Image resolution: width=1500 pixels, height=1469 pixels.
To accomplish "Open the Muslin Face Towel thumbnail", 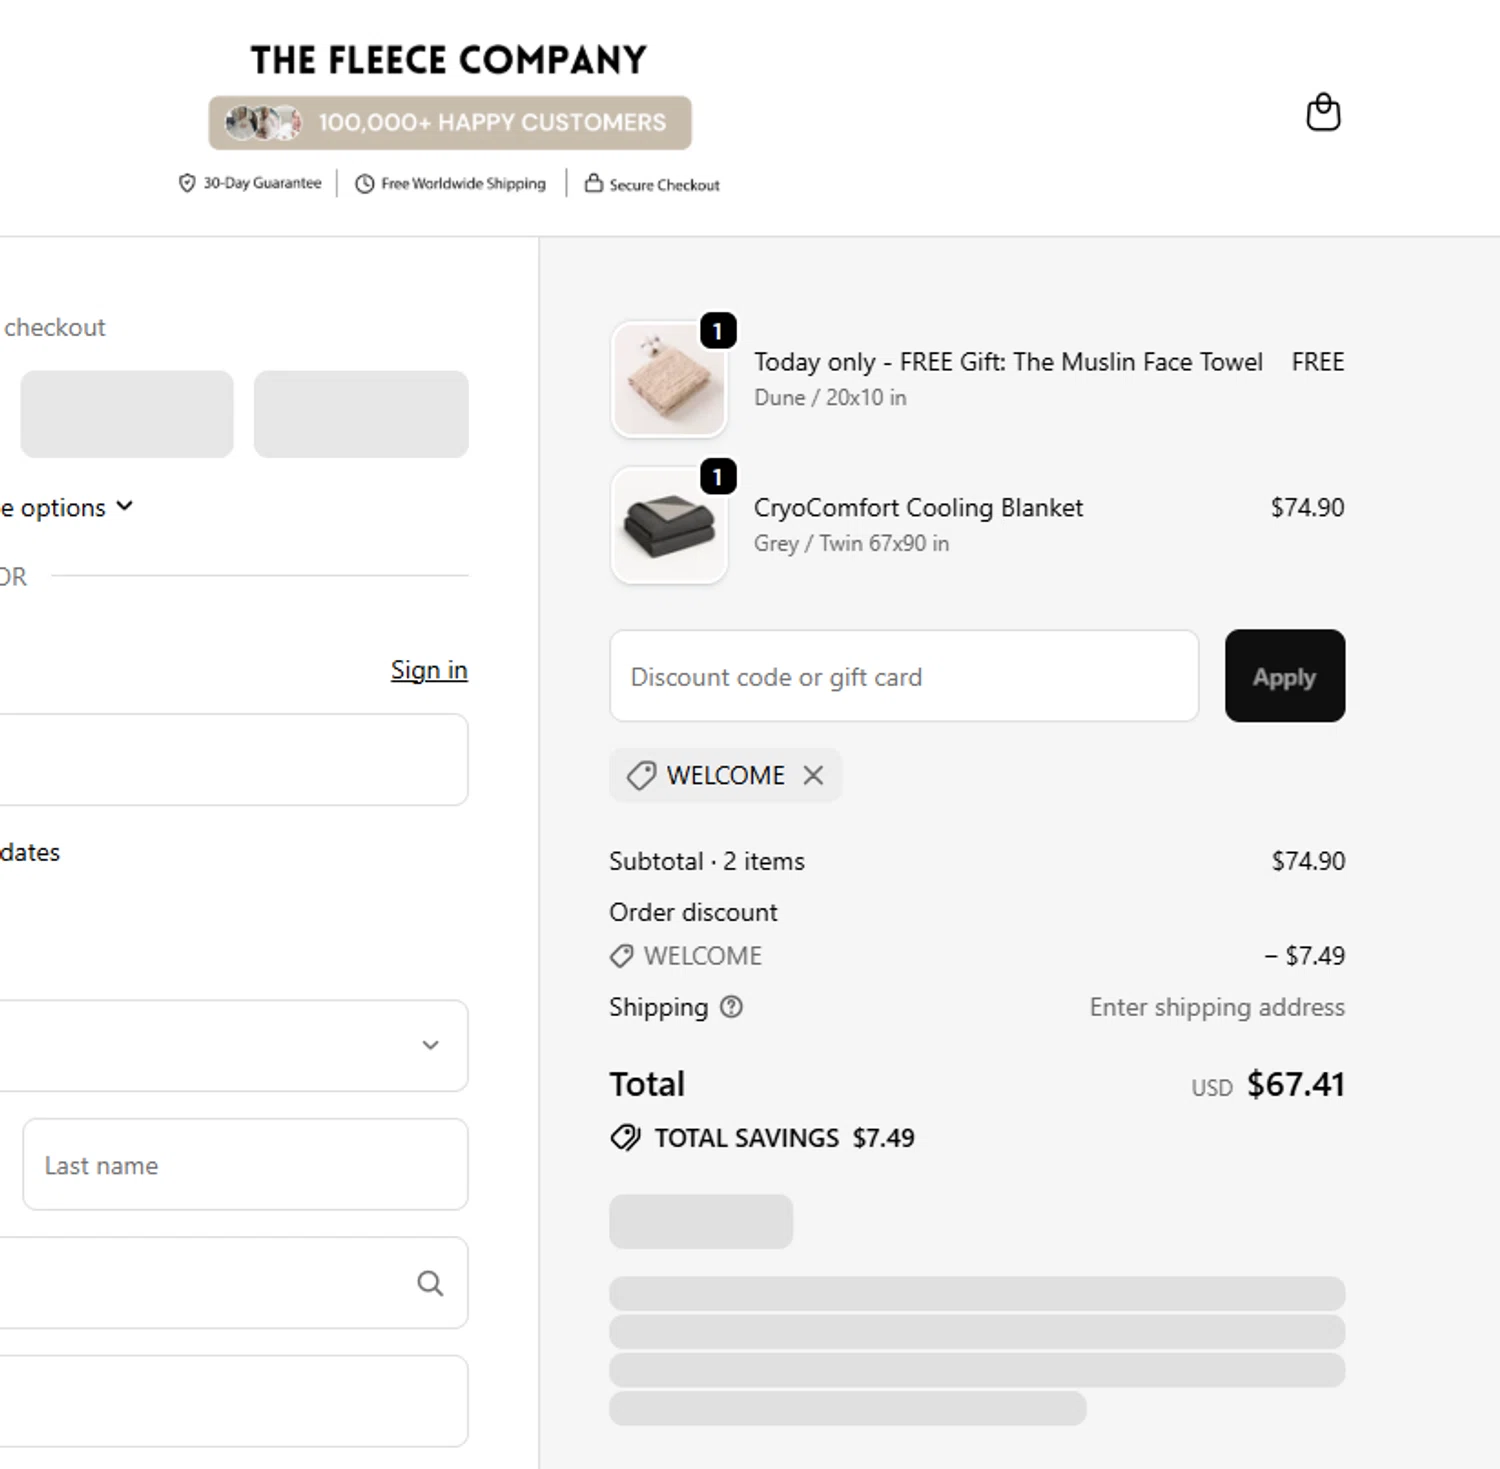I will tap(669, 379).
